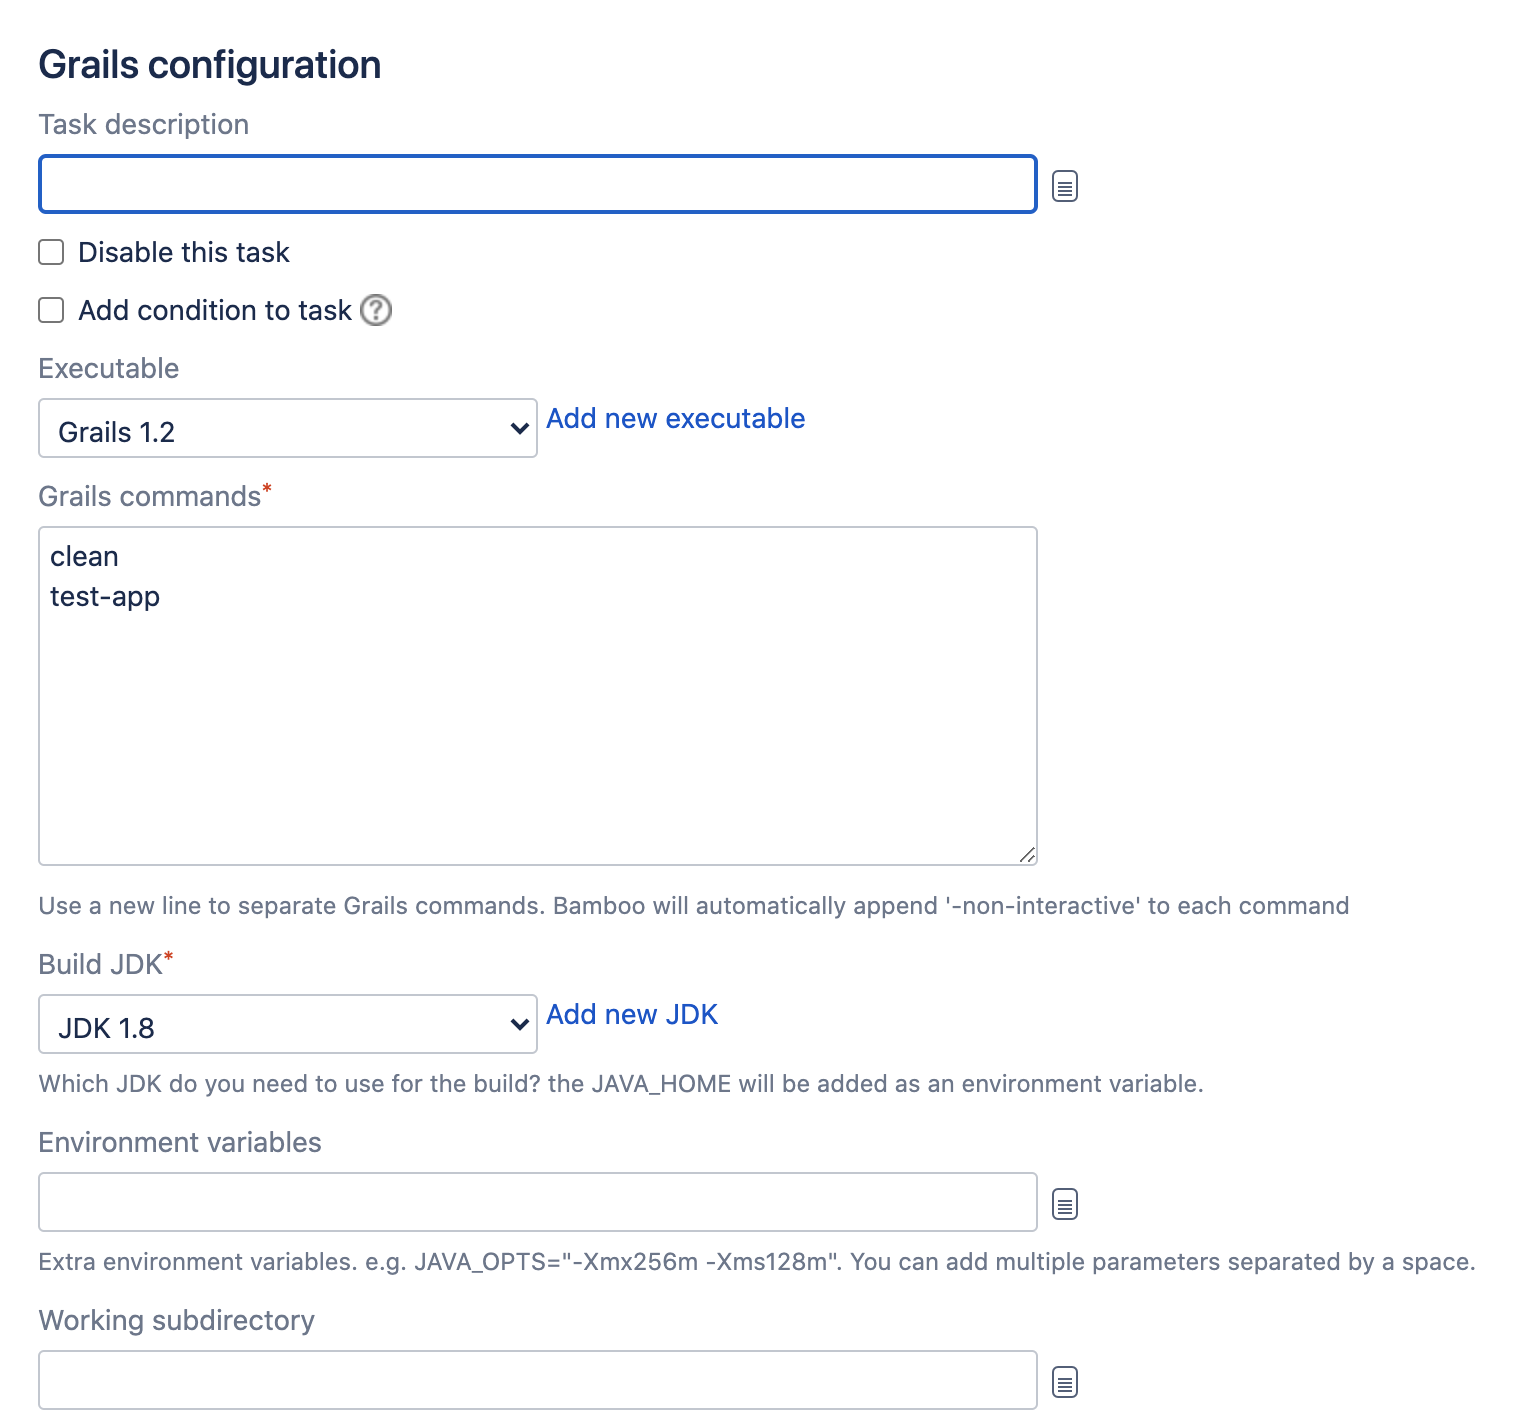Focus the Task description input field
The image size is (1518, 1426).
538,185
